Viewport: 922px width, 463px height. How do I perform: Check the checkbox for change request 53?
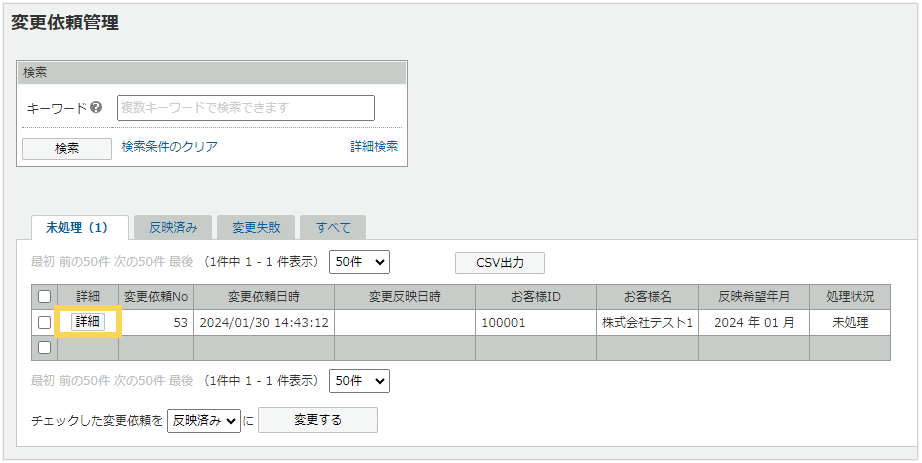coord(44,322)
